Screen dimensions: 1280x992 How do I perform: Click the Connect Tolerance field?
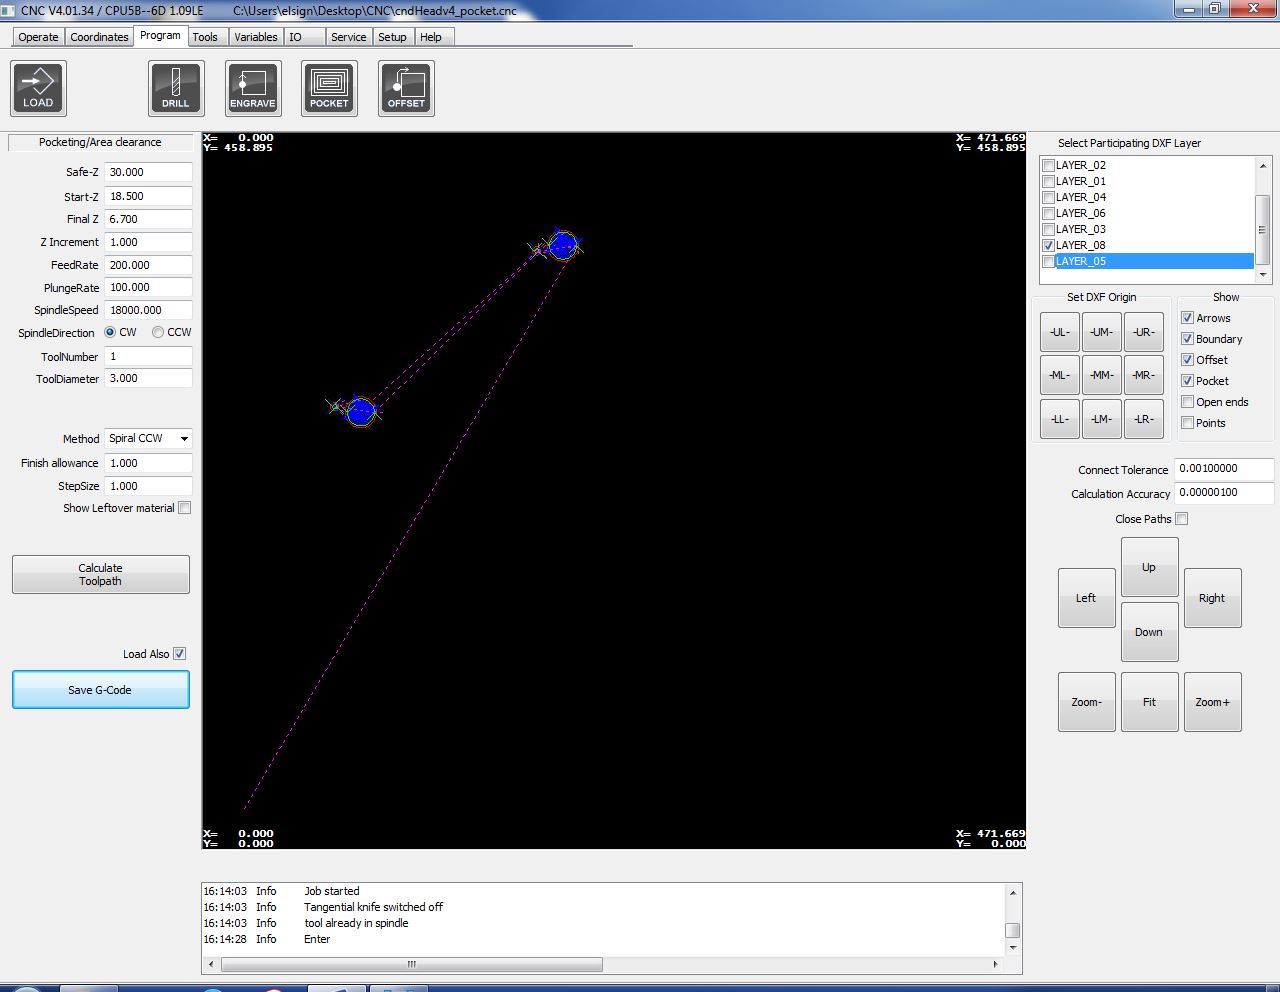coord(1224,468)
